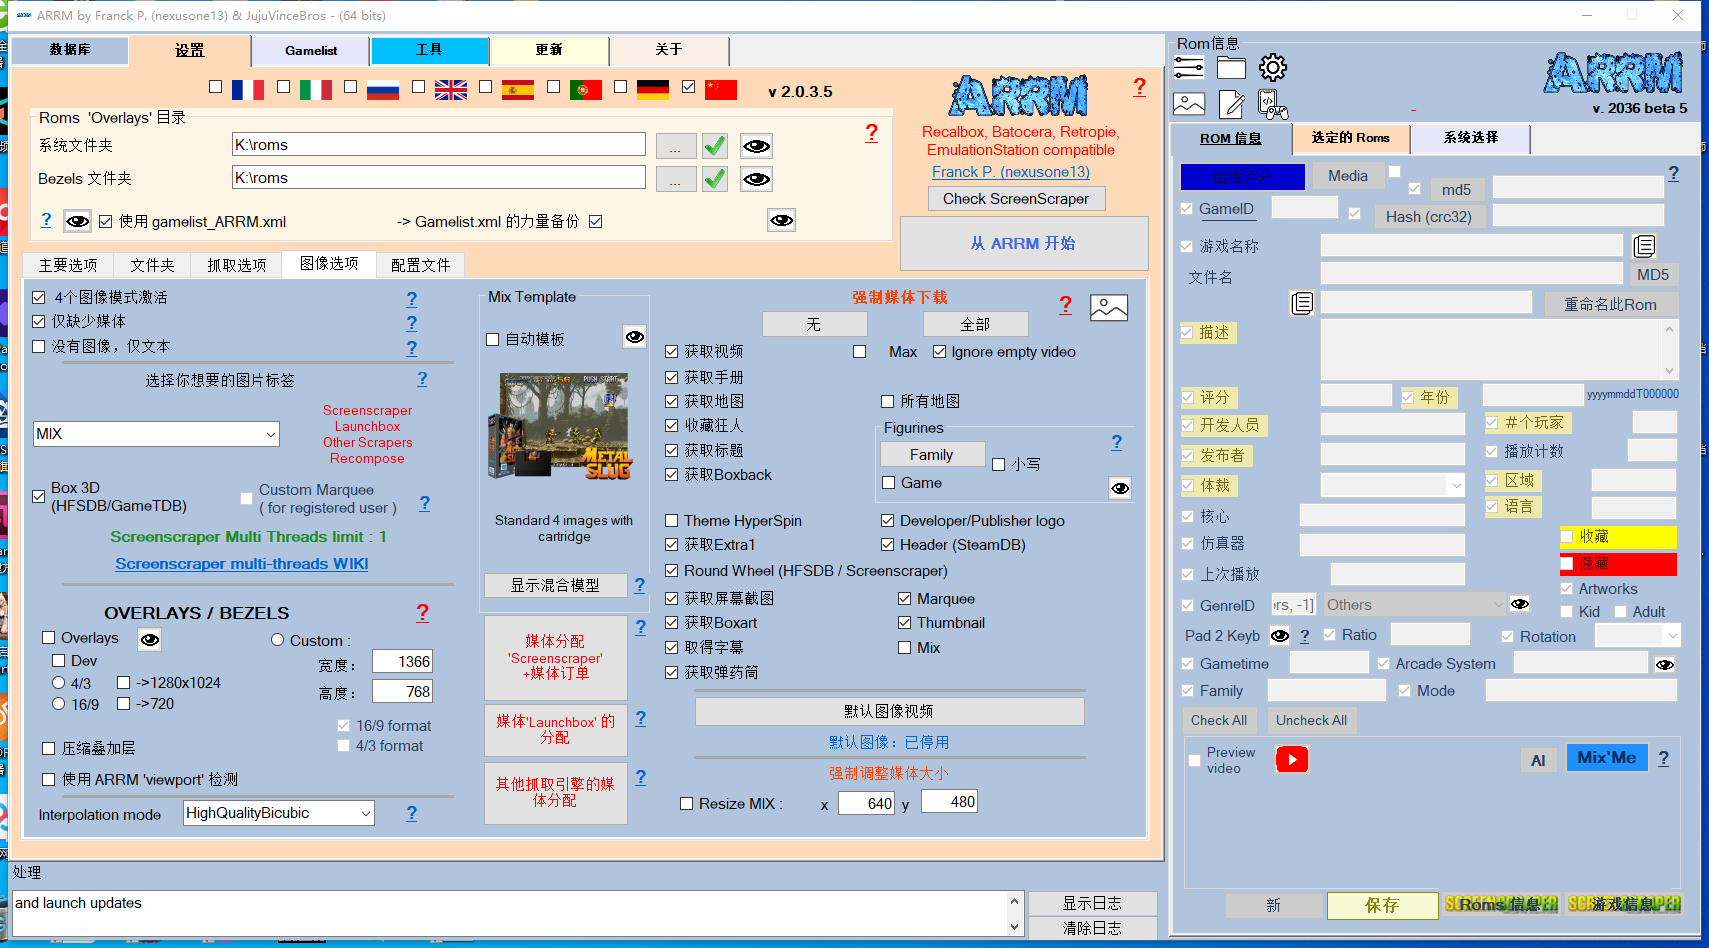Viewport: 1709px width, 948px height.
Task: Click the eye icon beside 自动模板
Action: (x=634, y=337)
